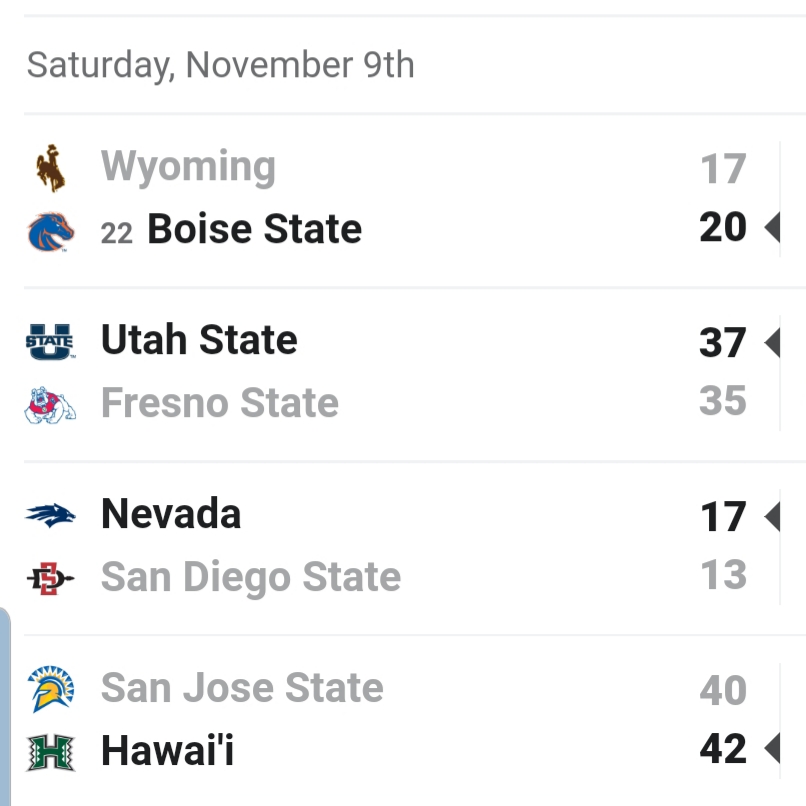The width and height of the screenshot is (806, 806).
Task: Click the San Jose State Spartans logo
Action: tap(50, 689)
